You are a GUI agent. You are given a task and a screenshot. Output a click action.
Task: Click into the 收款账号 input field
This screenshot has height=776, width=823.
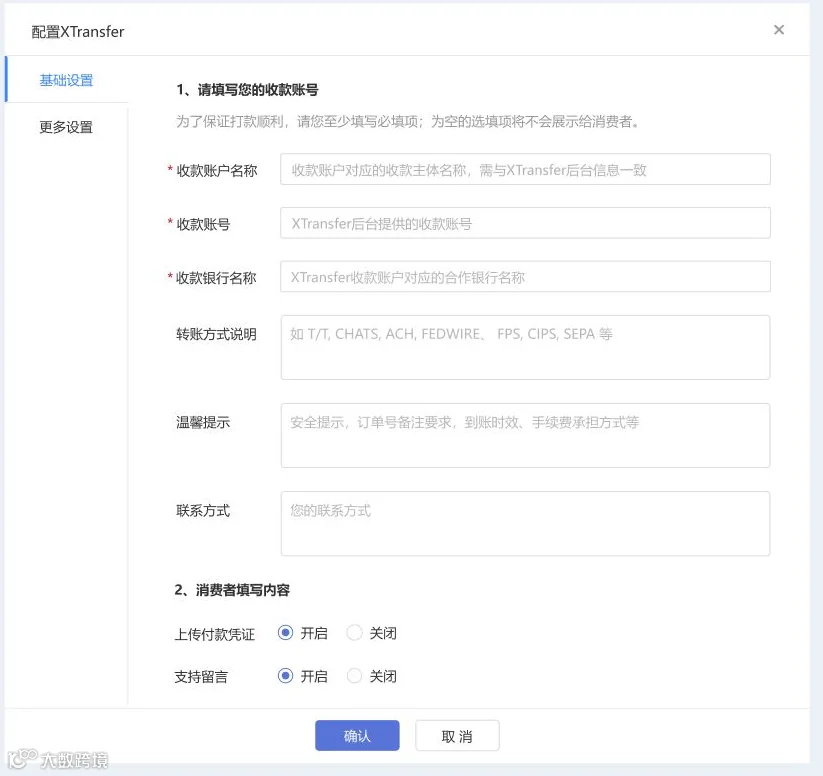click(525, 223)
